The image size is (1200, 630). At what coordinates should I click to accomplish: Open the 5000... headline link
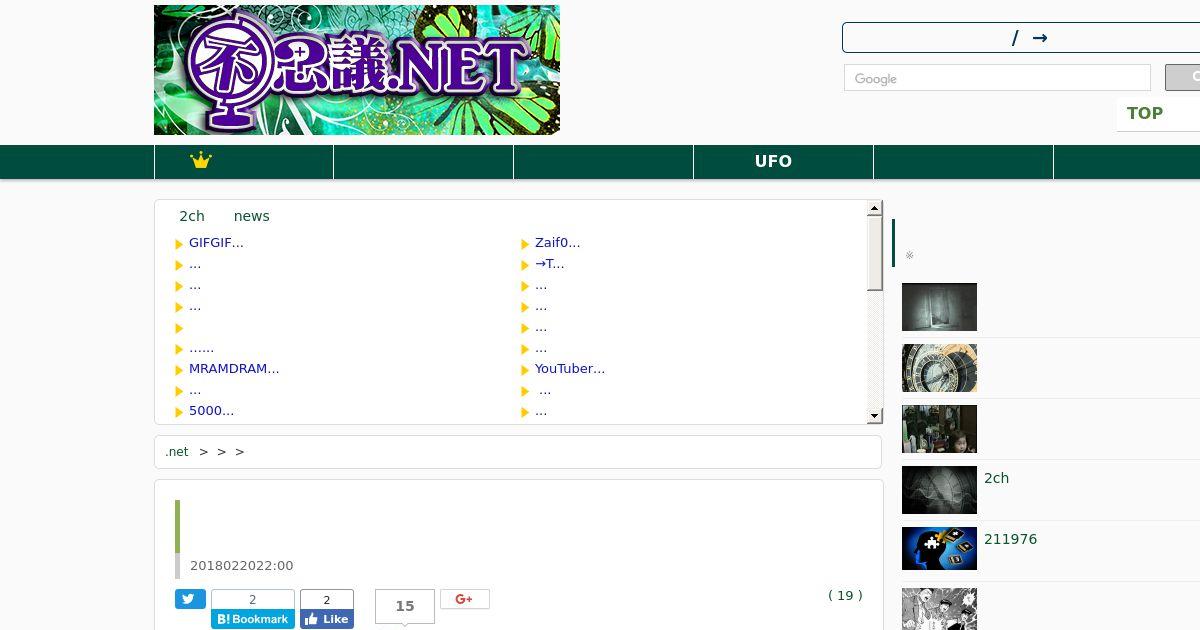coord(211,411)
